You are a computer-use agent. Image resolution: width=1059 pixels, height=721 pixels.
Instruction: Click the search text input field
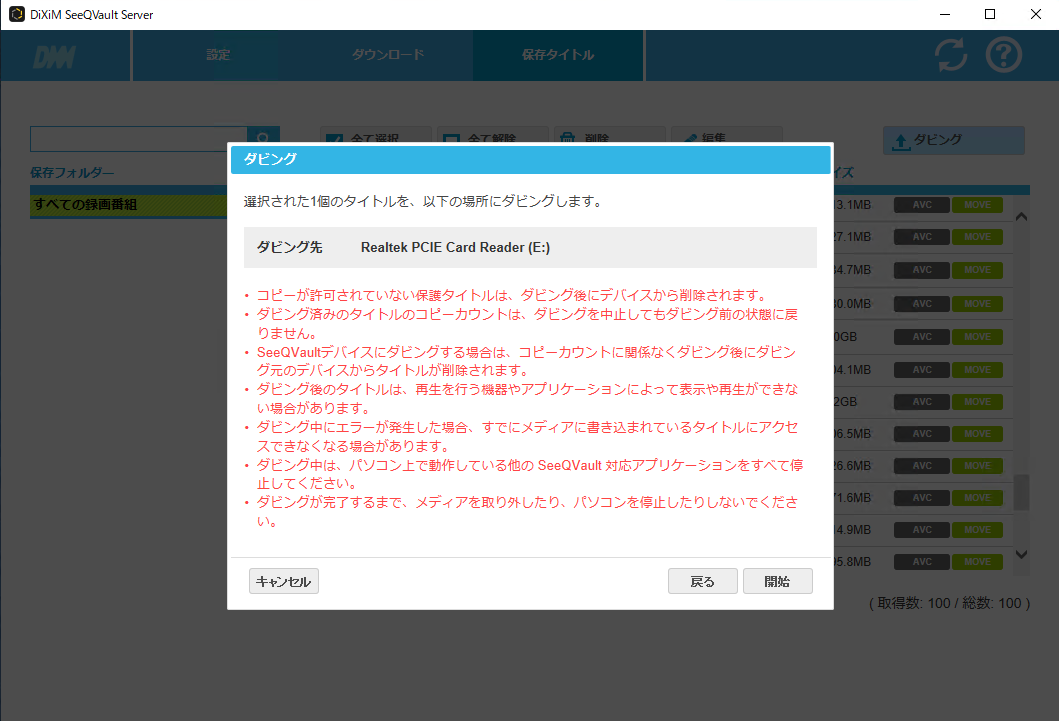coord(138,139)
